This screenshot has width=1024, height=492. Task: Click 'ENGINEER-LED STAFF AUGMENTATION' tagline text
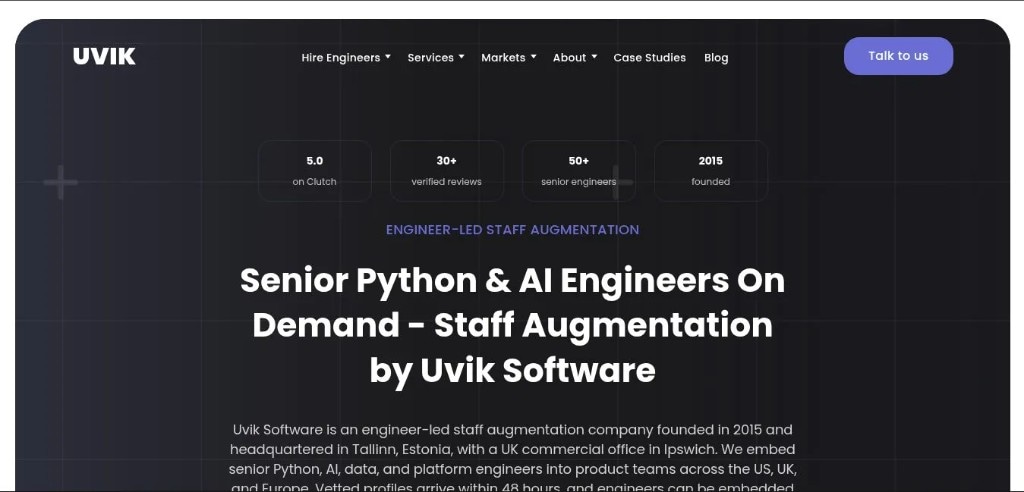(x=512, y=230)
